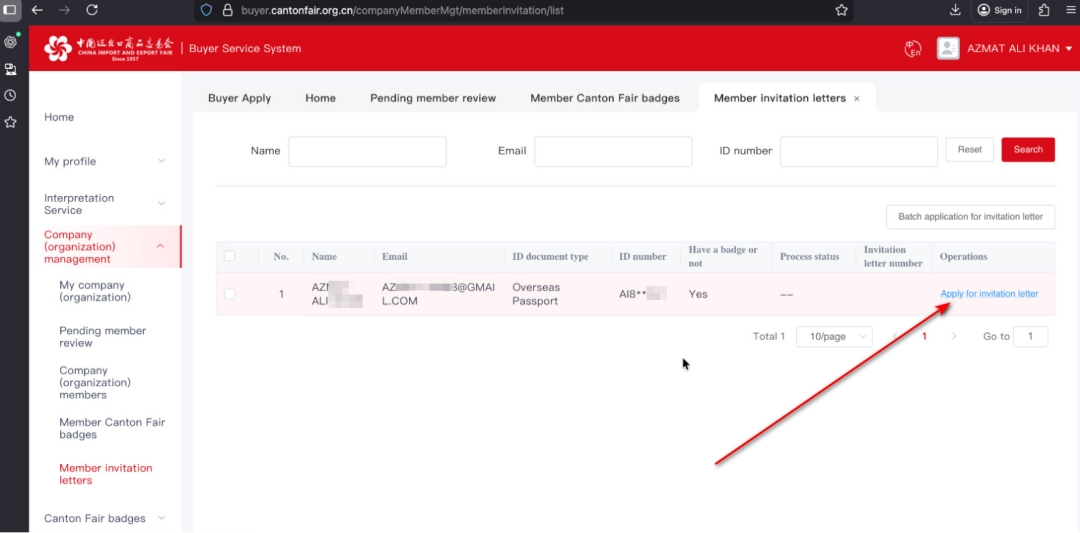Open the 10/page size dropdown
This screenshot has height=533, width=1080.
tap(834, 337)
